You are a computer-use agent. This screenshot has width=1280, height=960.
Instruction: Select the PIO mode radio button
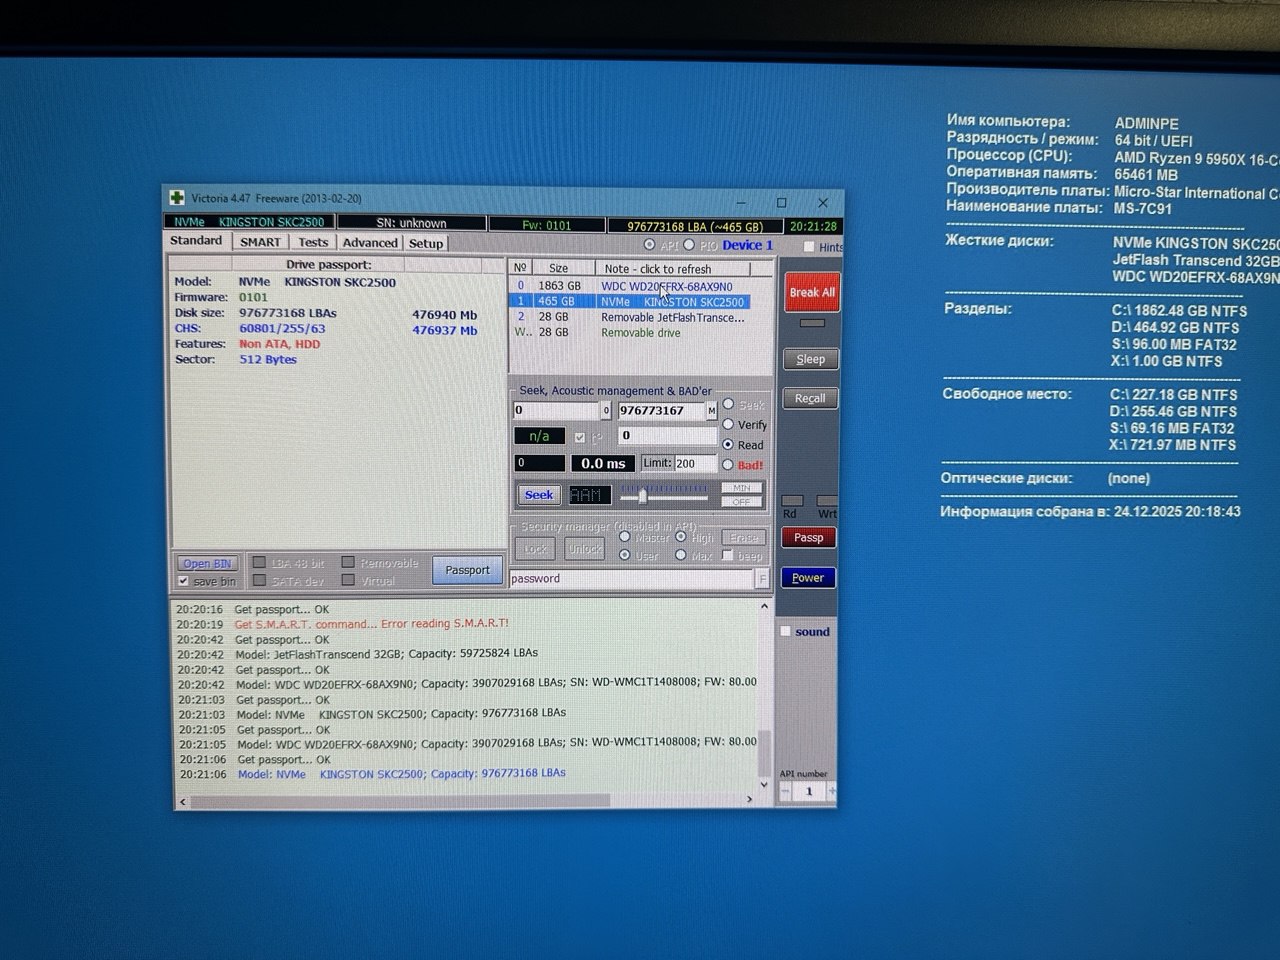tap(689, 245)
